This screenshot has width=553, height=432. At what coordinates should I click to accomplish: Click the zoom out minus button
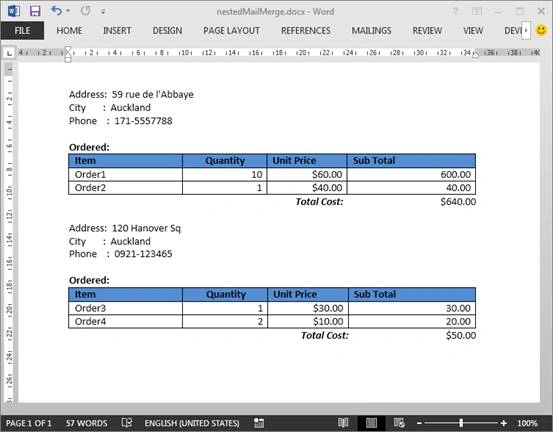click(x=419, y=423)
